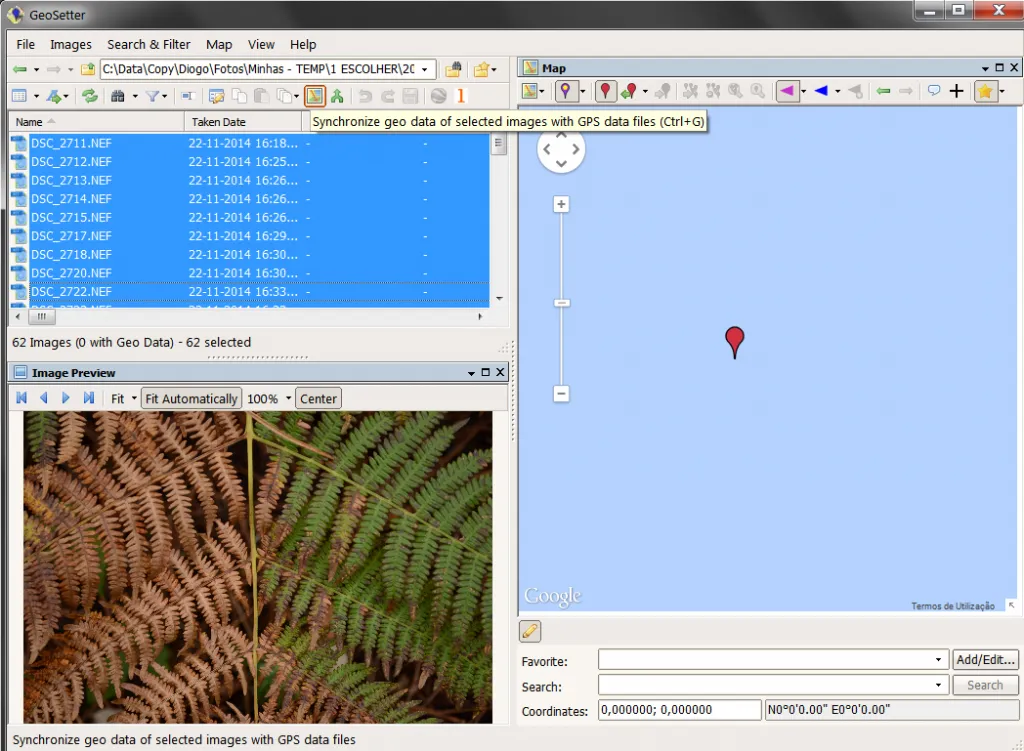Expand the folder path dropdown
This screenshot has height=751, width=1024.
(x=424, y=69)
